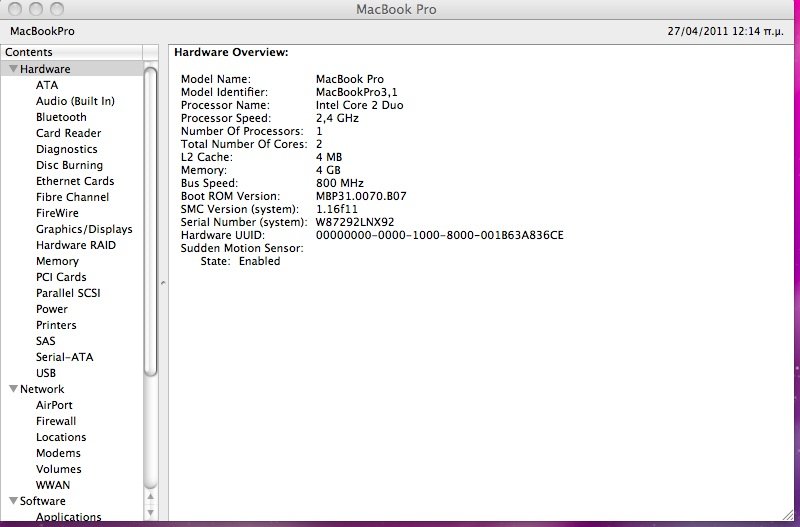Click the Memory value 4 GB
Screen dimensions: 800x527
(x=328, y=170)
